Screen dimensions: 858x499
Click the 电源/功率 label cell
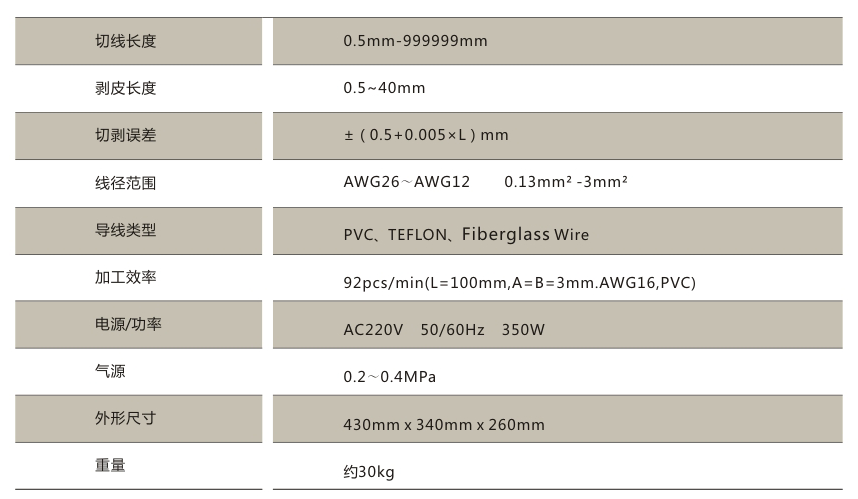pyautogui.click(x=127, y=325)
